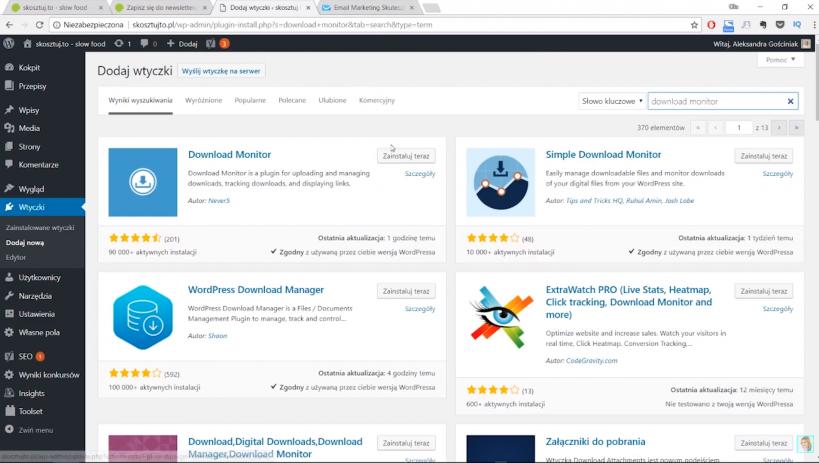Select Wyniki wyszukiwania tab
The image size is (819, 463).
[140, 100]
